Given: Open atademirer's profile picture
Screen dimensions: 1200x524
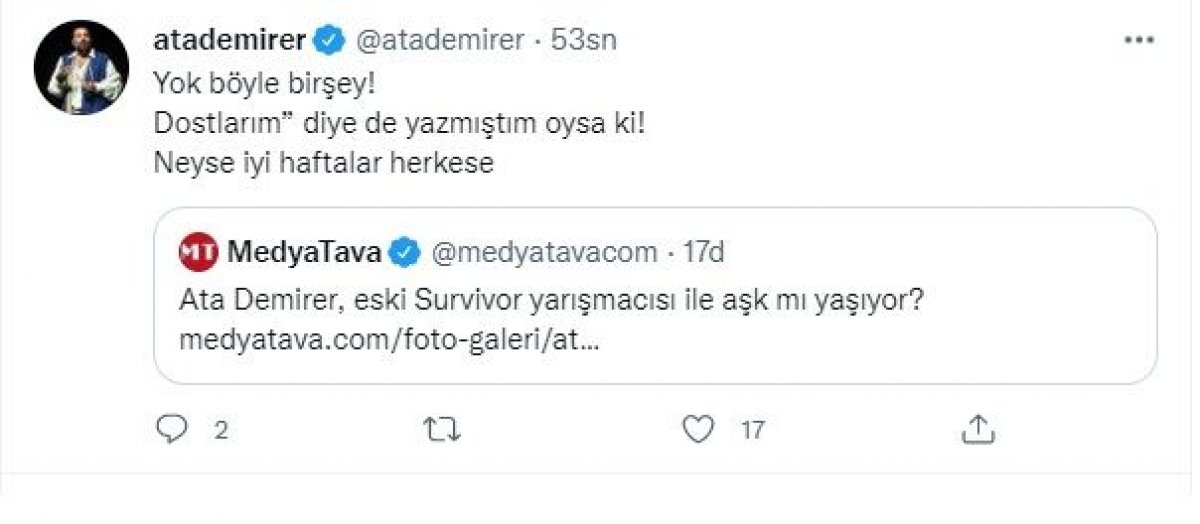Looking at the screenshot, I should [x=81, y=66].
